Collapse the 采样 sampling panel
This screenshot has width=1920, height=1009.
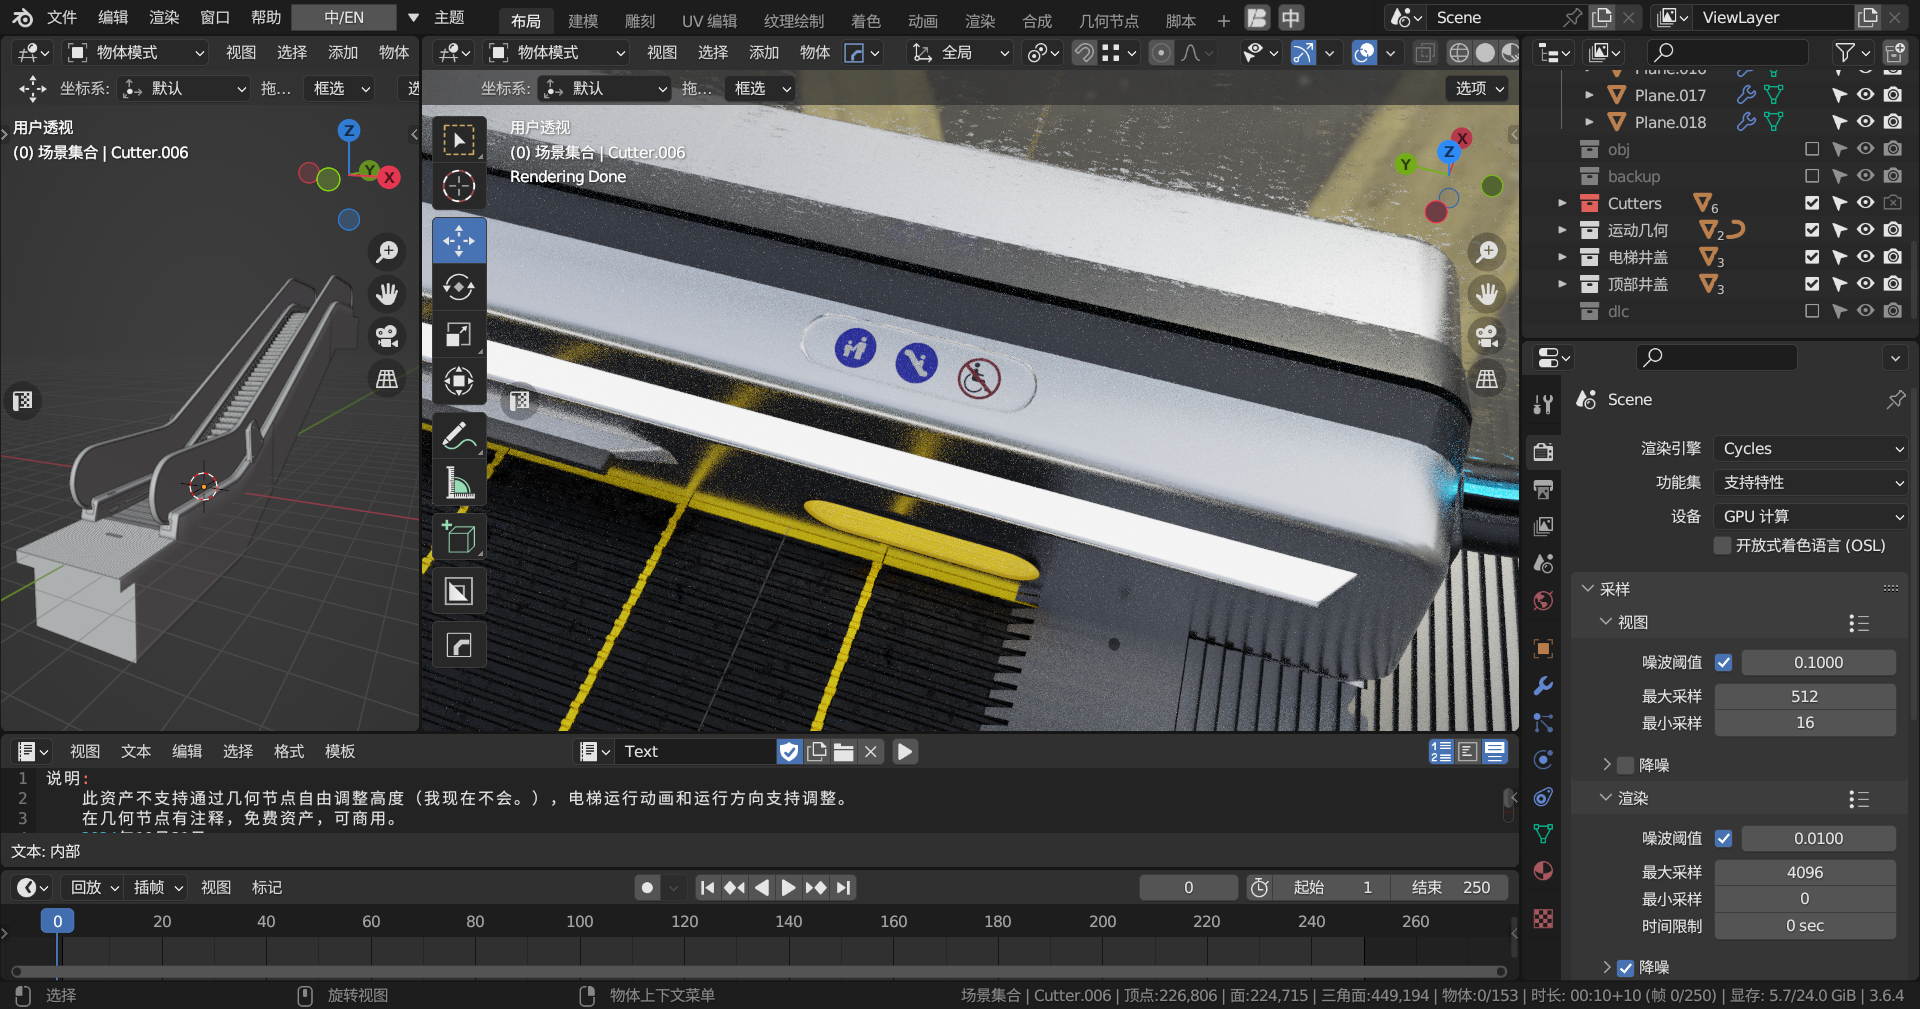(x=1588, y=589)
